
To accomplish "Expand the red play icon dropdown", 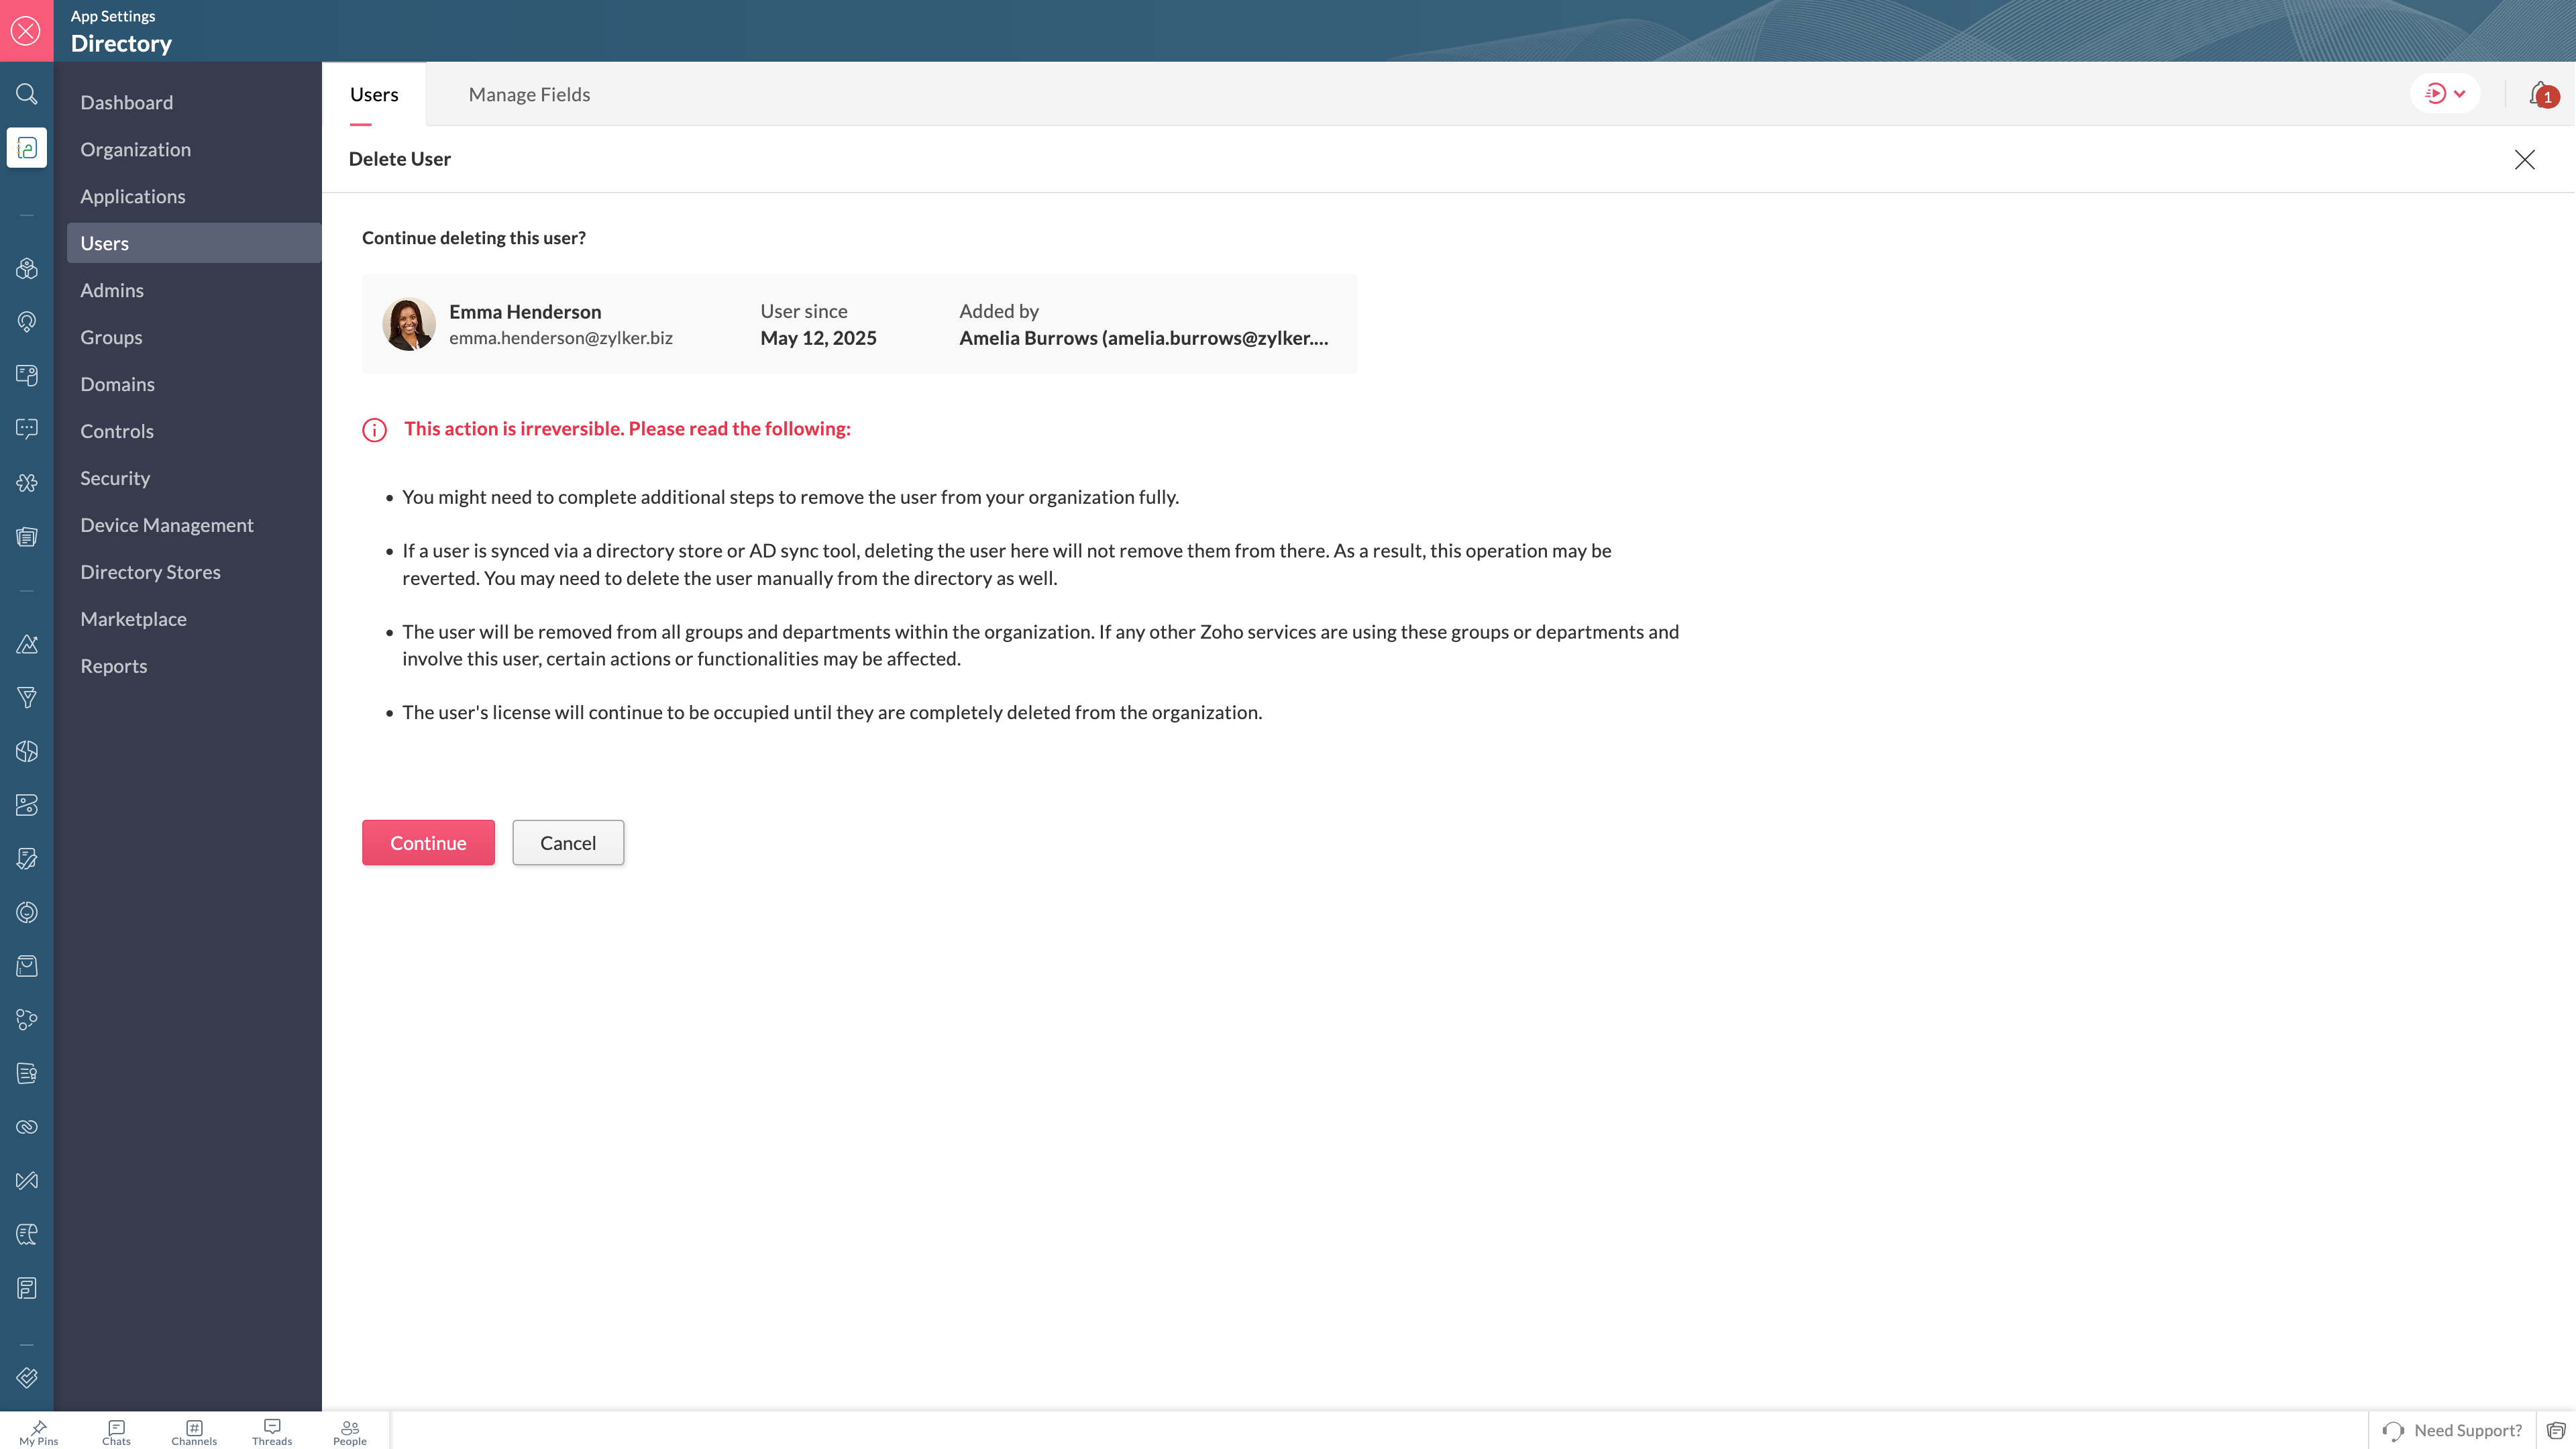I will click(2445, 94).
